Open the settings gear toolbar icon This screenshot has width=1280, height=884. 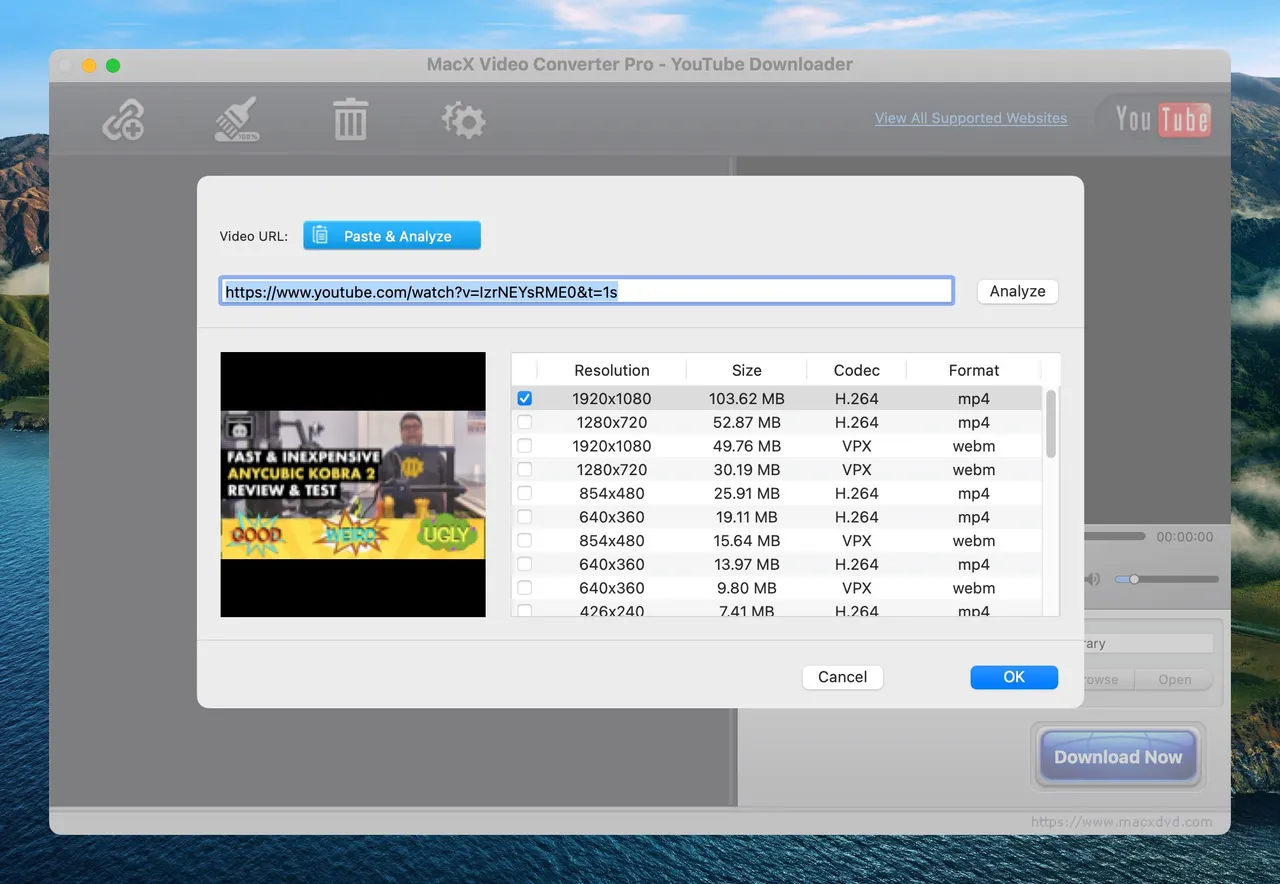pyautogui.click(x=464, y=120)
